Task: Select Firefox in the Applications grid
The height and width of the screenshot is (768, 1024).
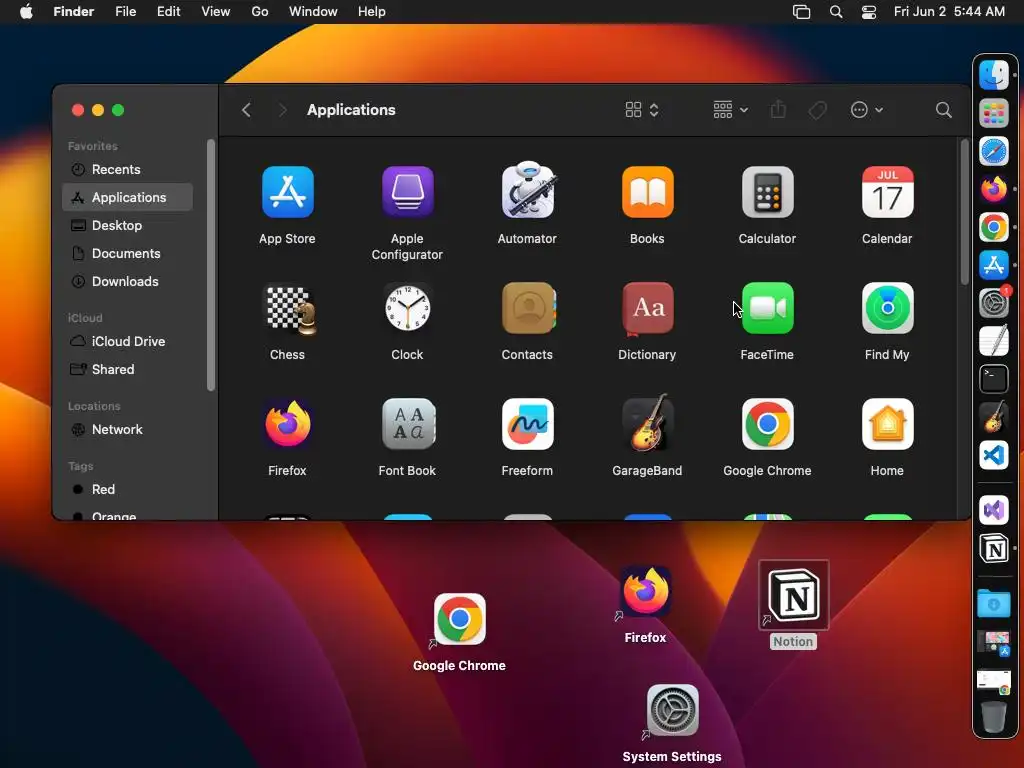Action: [x=287, y=424]
